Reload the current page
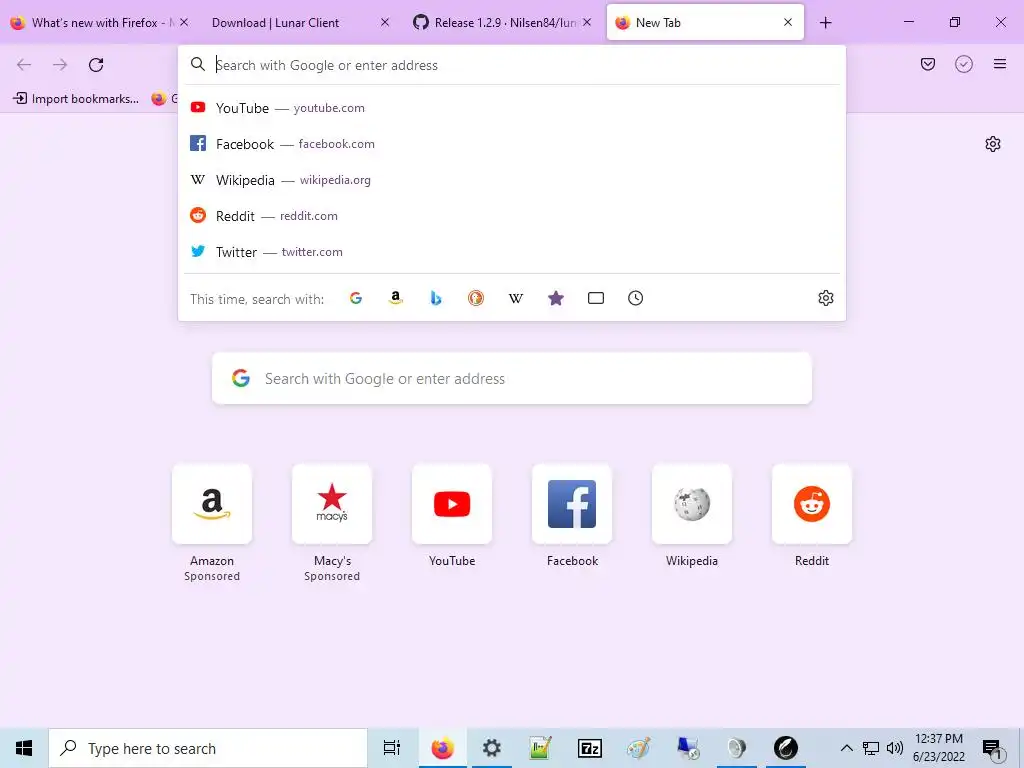The image size is (1024, 768). click(x=96, y=64)
